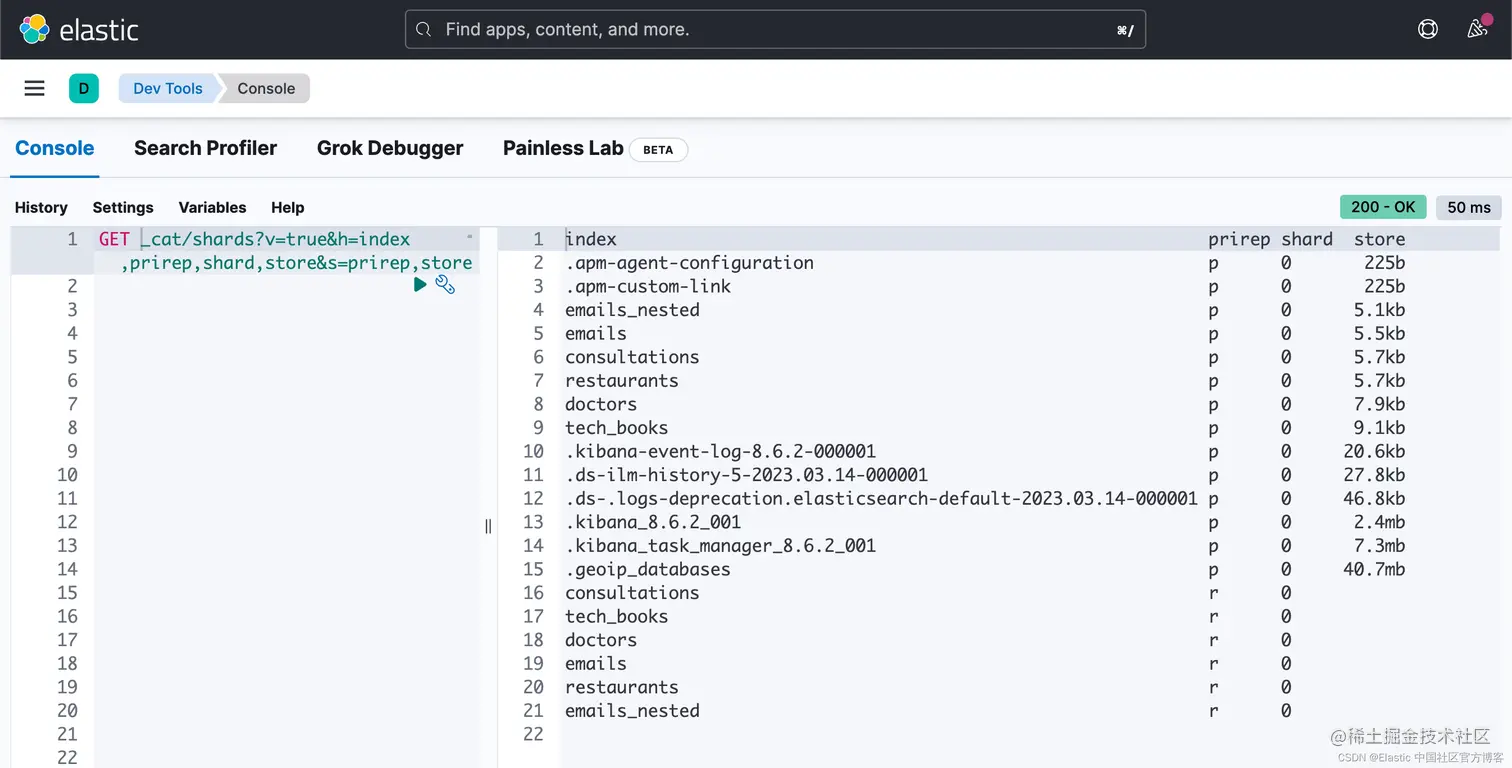The height and width of the screenshot is (768, 1512).
Task: Click 'emails_nested' on output line 4
Action: pyautogui.click(x=632, y=310)
